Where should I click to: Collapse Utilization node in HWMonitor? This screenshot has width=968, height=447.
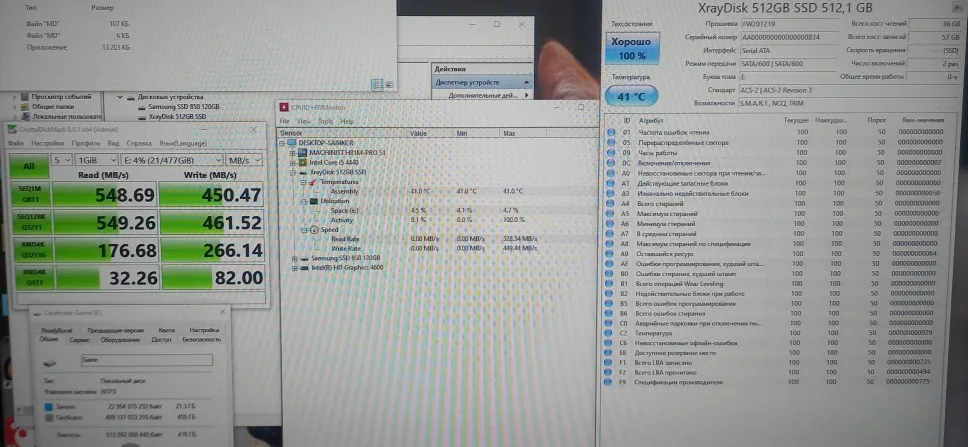pos(304,201)
